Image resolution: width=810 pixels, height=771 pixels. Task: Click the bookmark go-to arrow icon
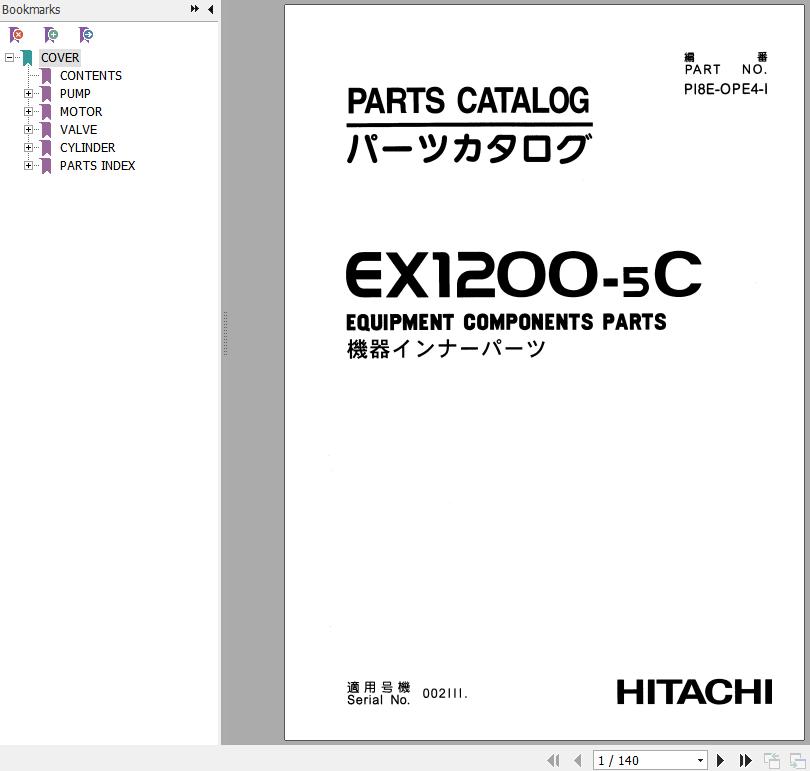click(x=85, y=35)
